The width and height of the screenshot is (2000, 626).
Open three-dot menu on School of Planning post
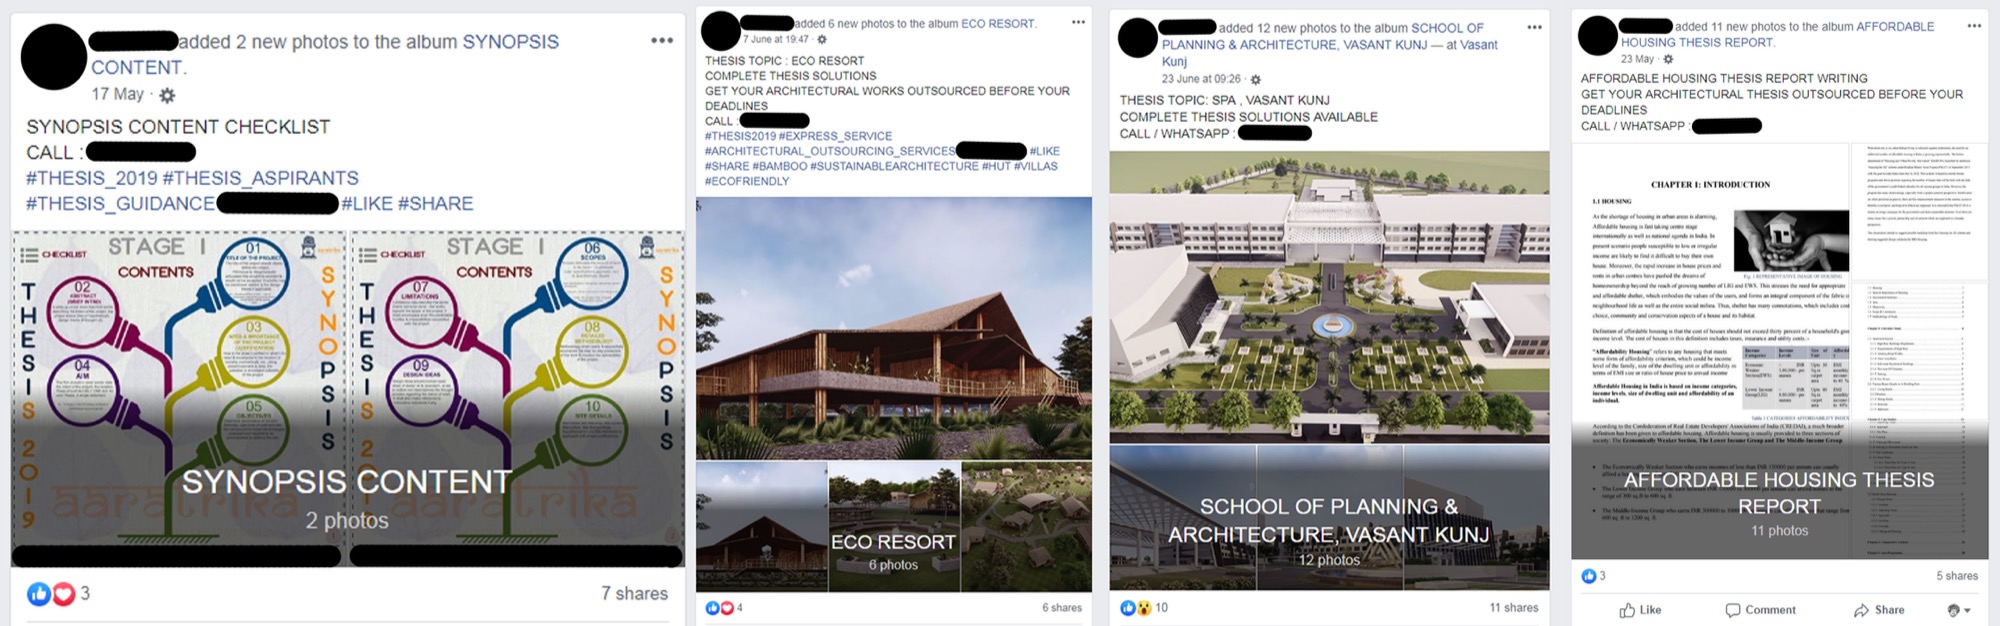pyautogui.click(x=1534, y=27)
